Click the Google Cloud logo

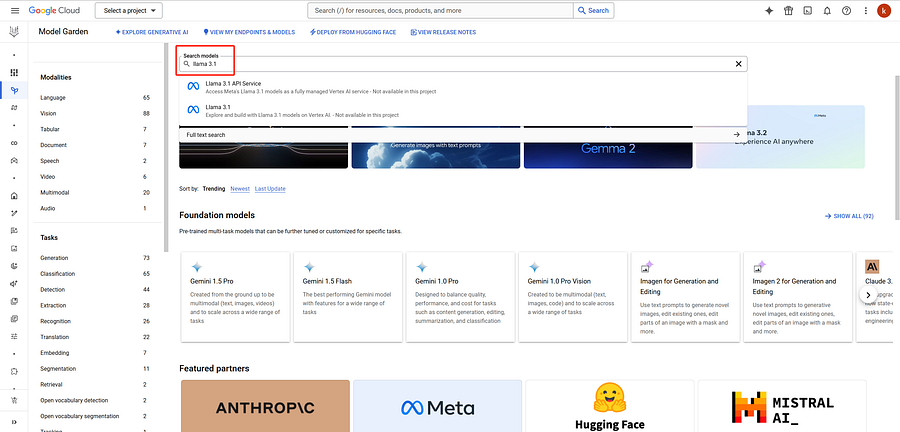tap(54, 10)
